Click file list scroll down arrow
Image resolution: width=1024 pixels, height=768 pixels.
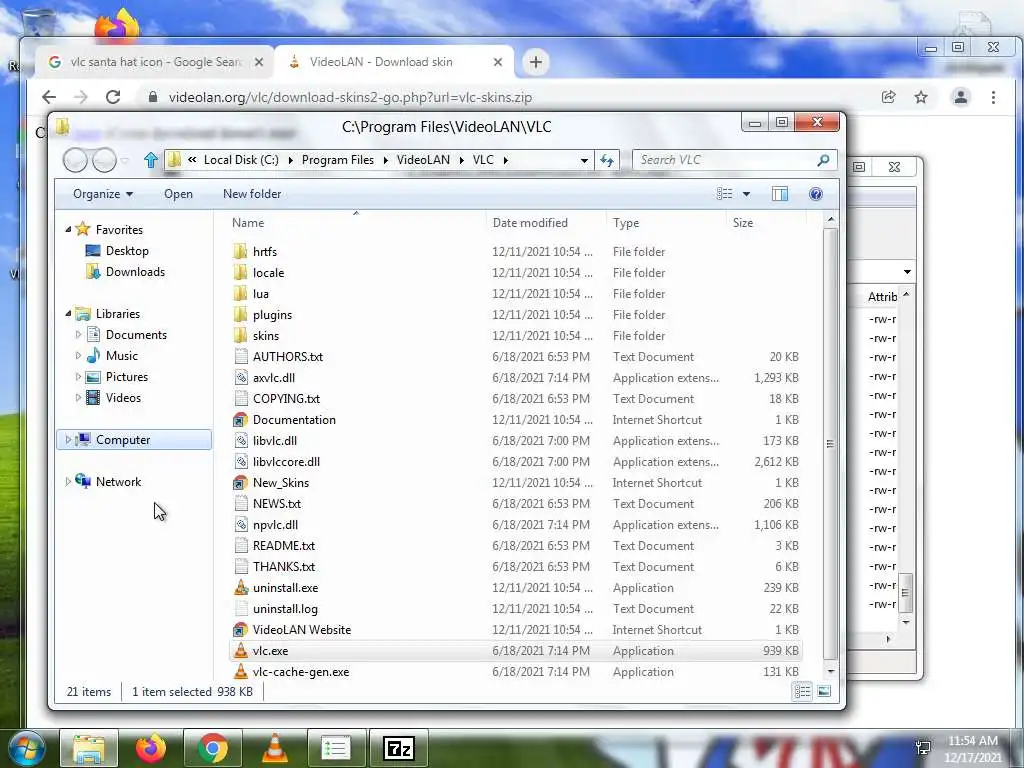(831, 671)
